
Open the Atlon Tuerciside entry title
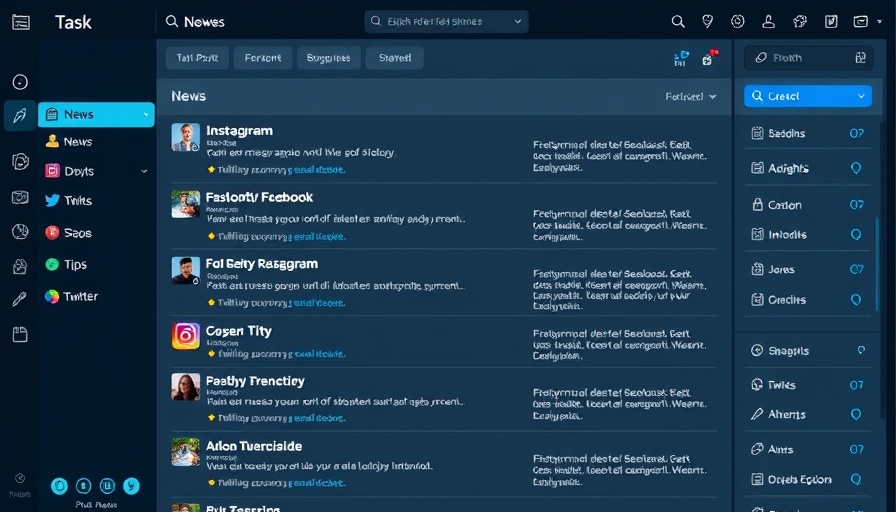[254, 446]
